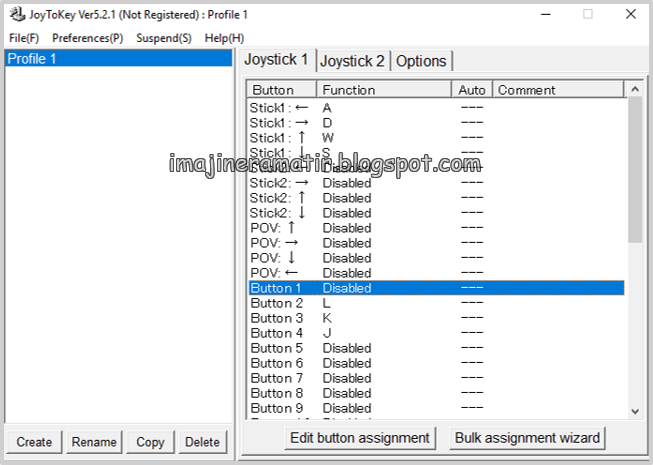Open the Bulk assignment wizard
653x465 pixels.
coord(527,438)
